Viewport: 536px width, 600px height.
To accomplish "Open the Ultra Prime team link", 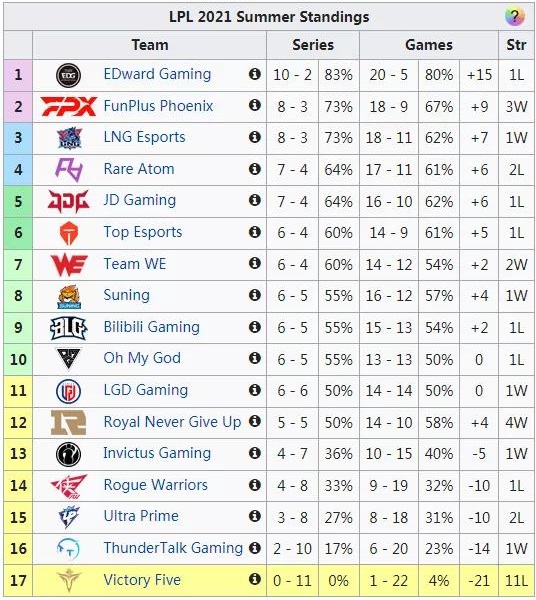I will pos(141,516).
